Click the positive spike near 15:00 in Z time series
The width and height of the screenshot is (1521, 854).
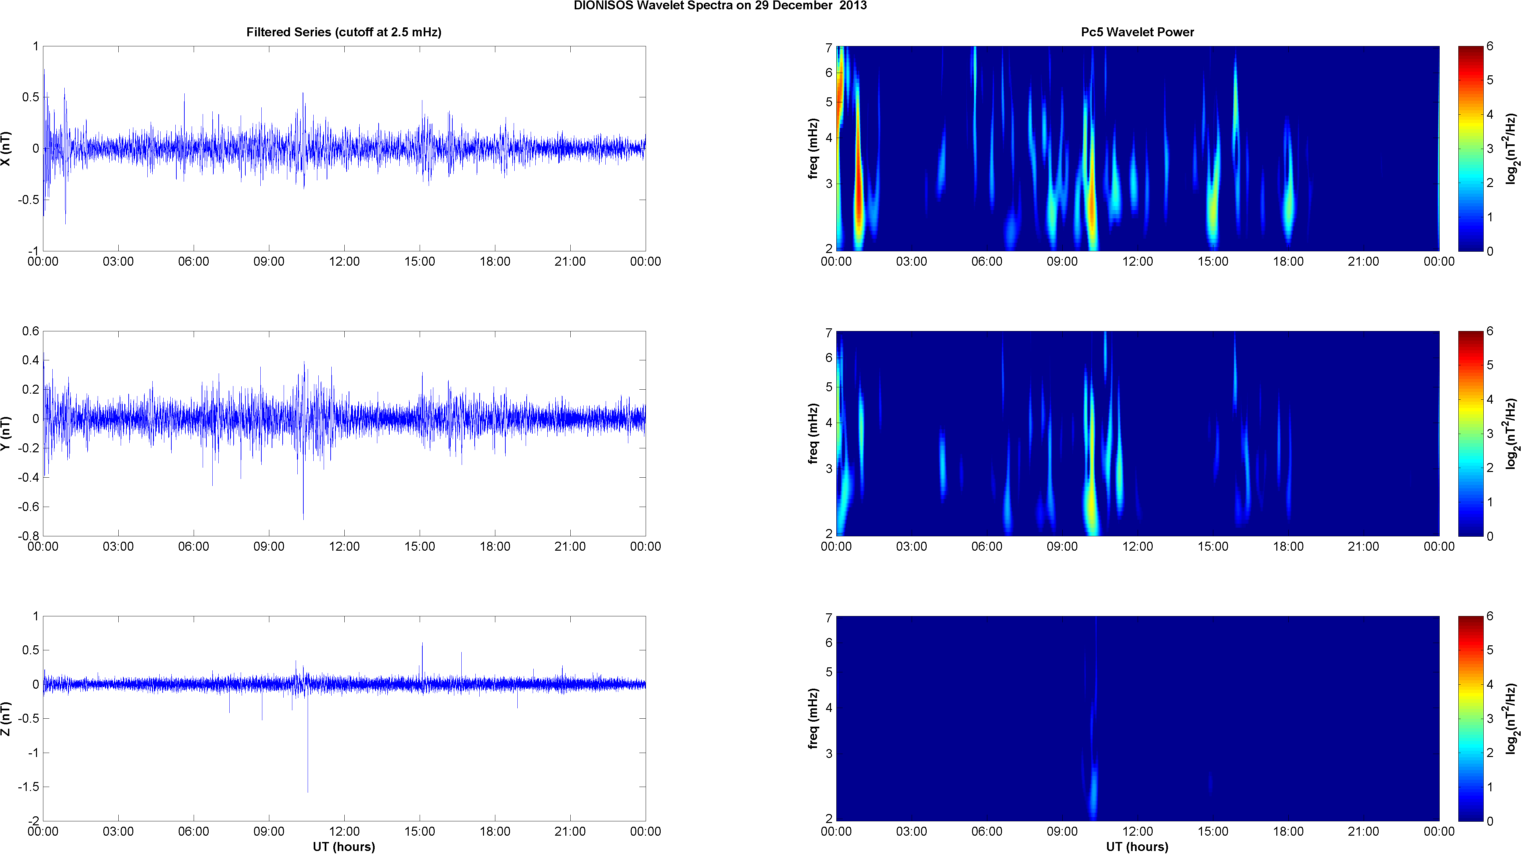pos(422,662)
